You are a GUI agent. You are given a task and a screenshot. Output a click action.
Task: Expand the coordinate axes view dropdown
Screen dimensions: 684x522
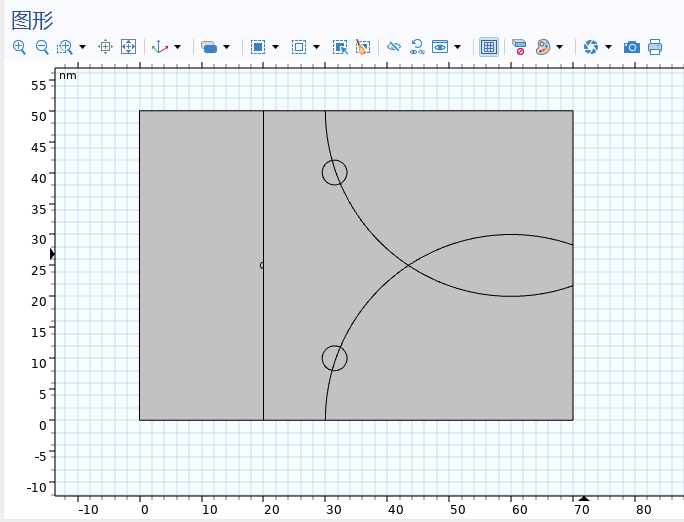[x=178, y=47]
